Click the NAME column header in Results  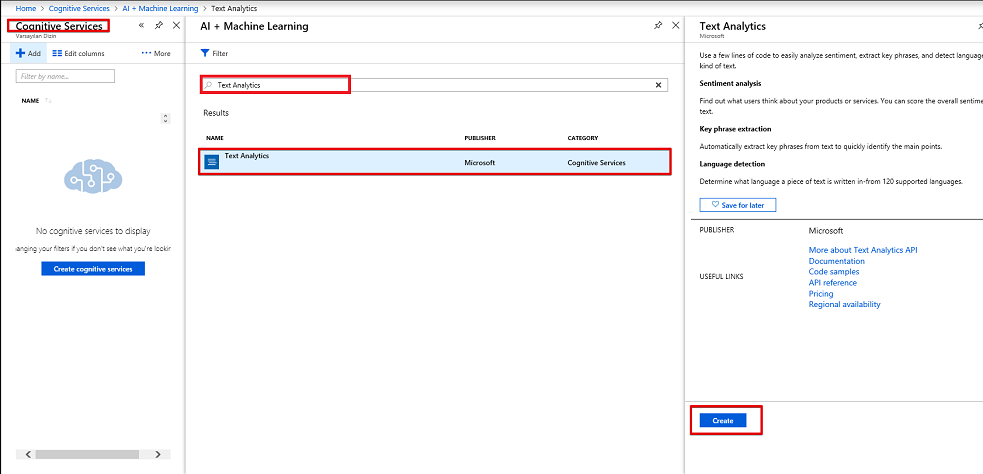(x=215, y=137)
